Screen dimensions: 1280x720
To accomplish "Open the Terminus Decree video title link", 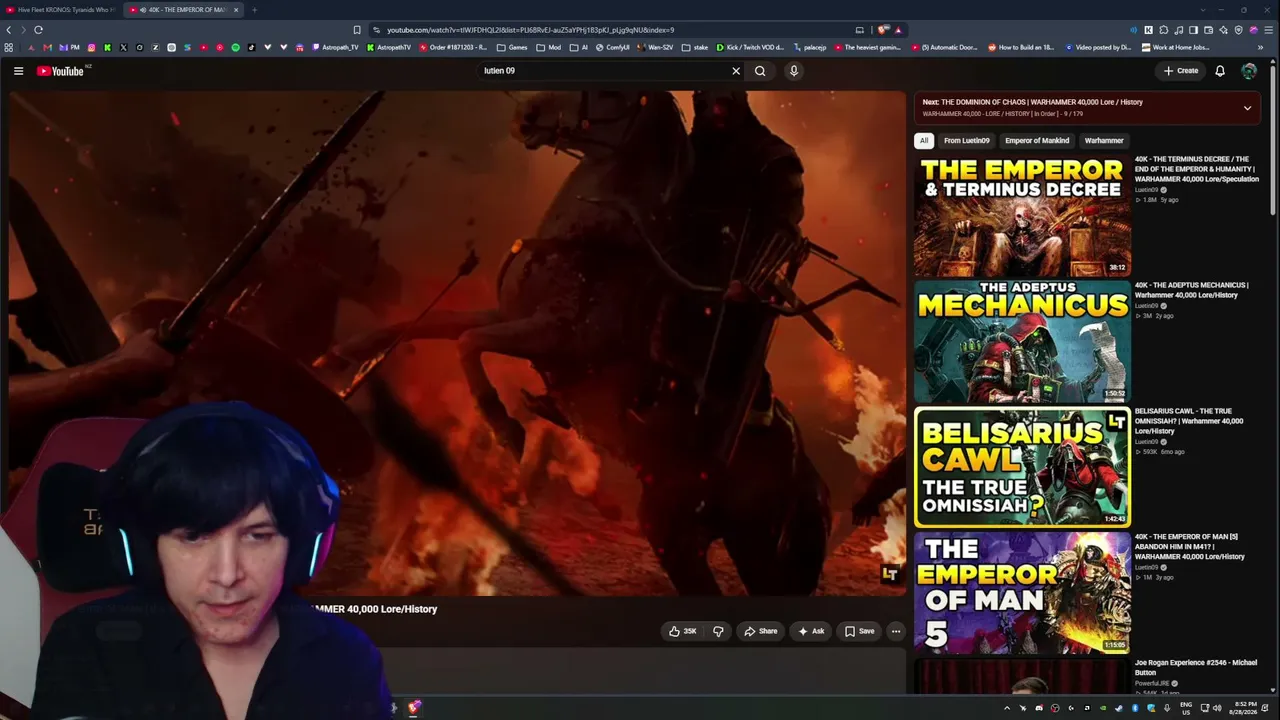I will click(1197, 169).
